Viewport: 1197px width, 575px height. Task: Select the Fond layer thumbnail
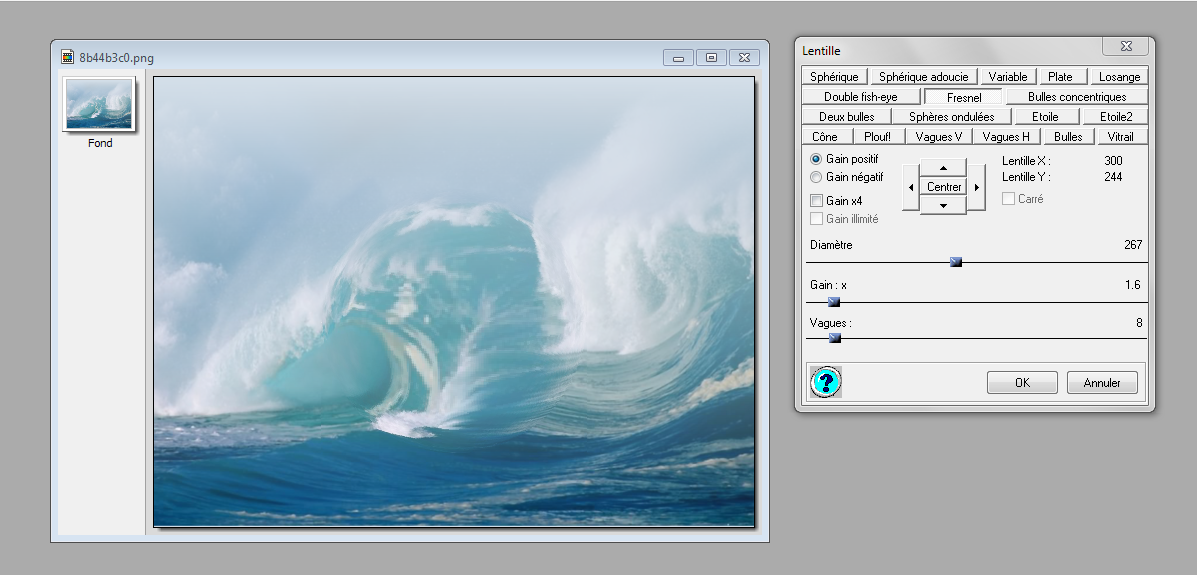99,104
